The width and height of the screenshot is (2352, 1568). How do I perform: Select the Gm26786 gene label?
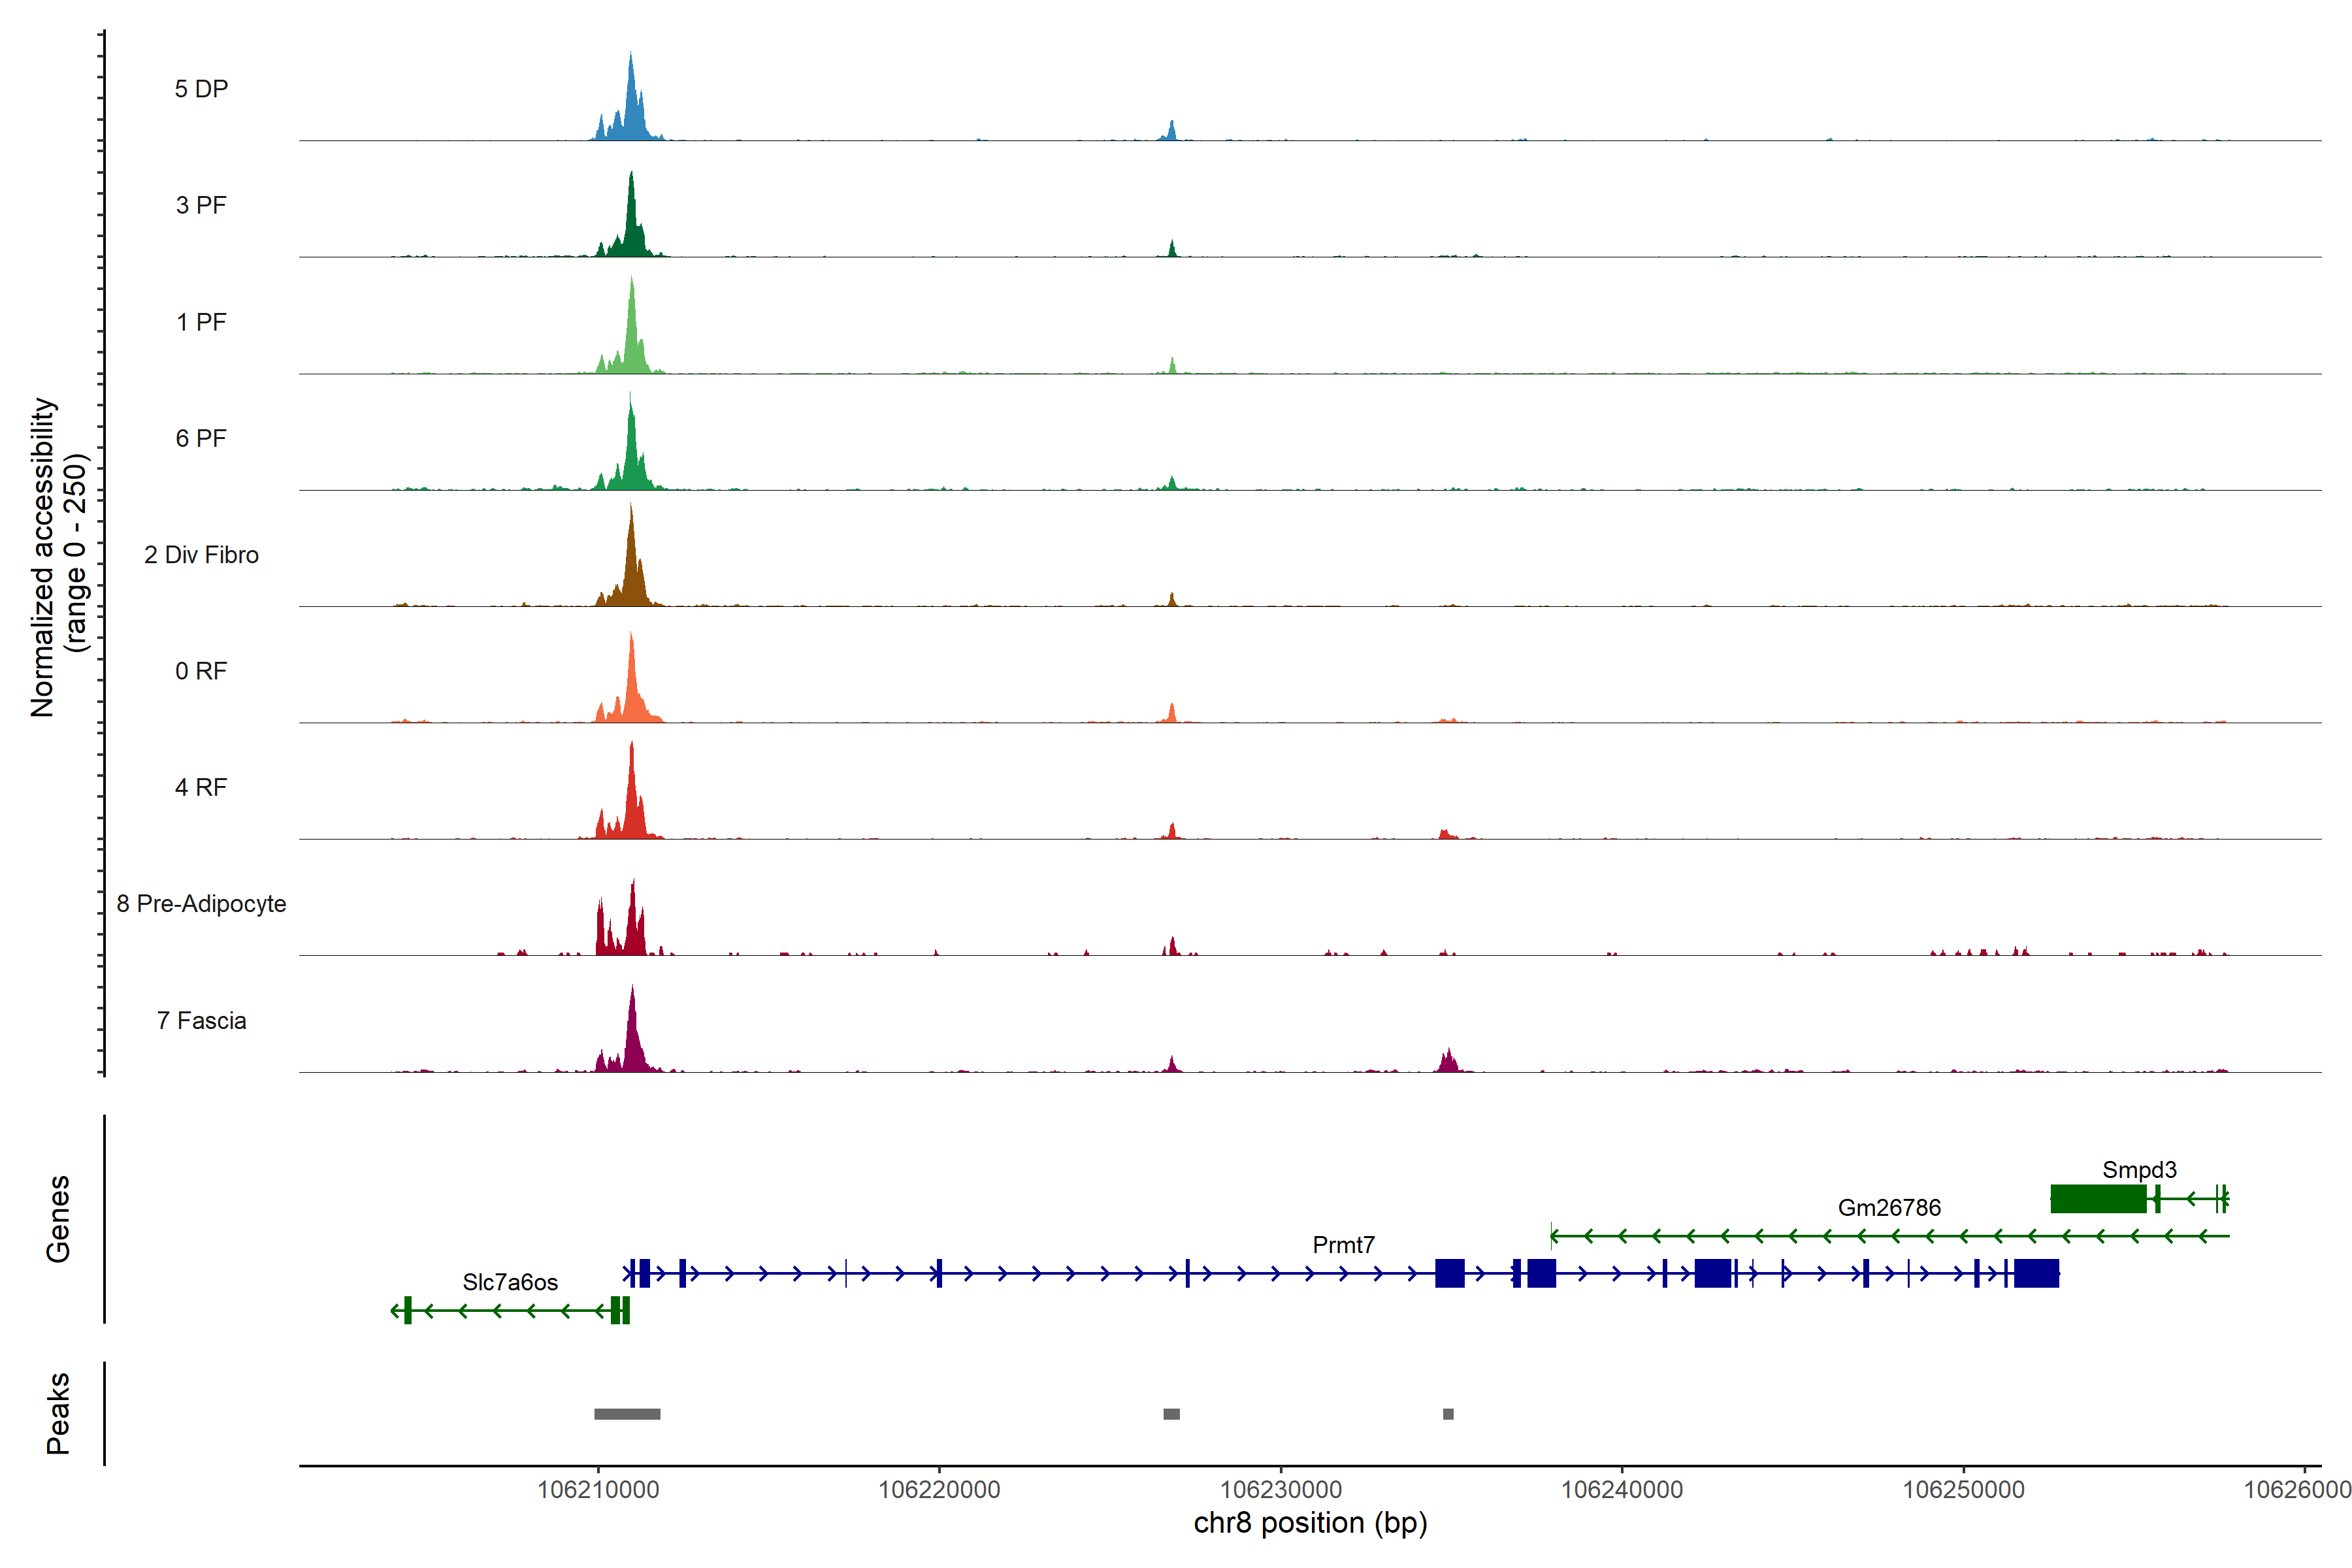tap(1889, 1208)
